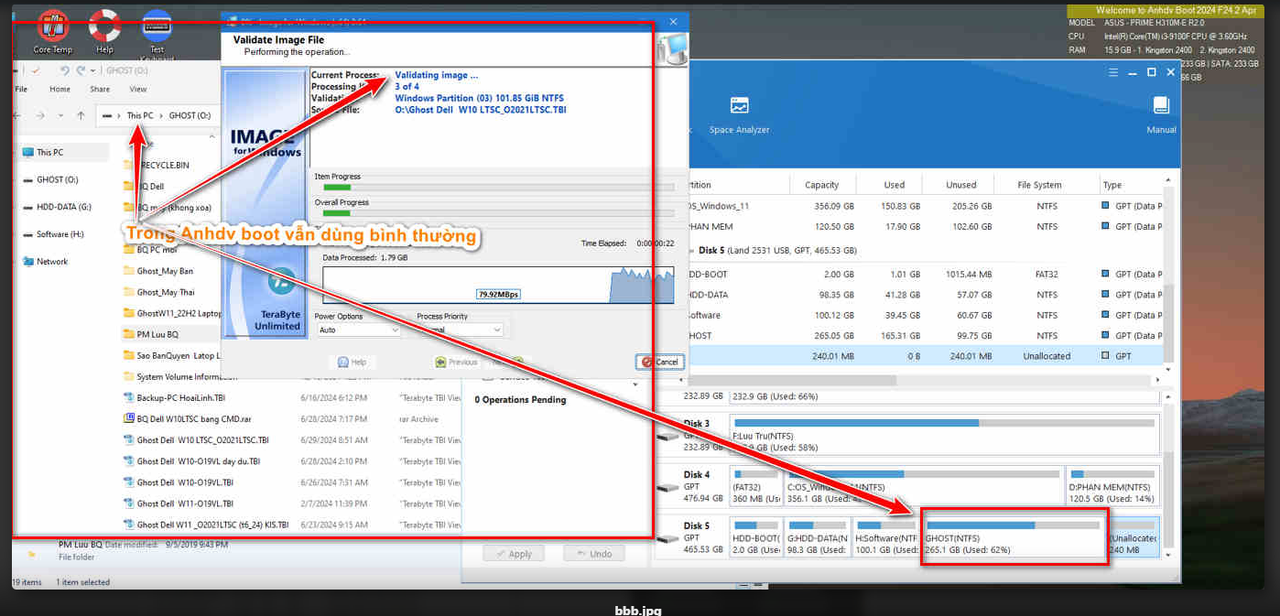This screenshot has height=616, width=1280.
Task: Click GHOST (O:) in the Explorer address bar
Action: [190, 116]
